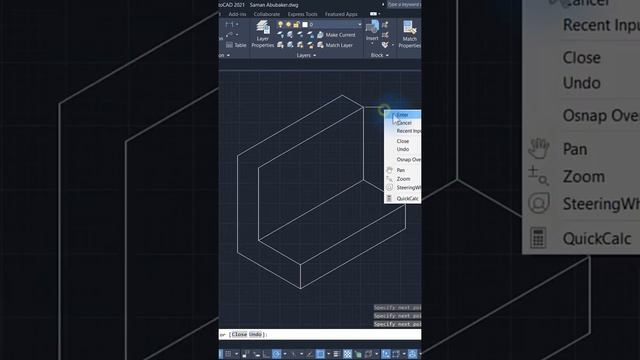
Task: Click the layer Unisolate icon
Action: pos(290,45)
